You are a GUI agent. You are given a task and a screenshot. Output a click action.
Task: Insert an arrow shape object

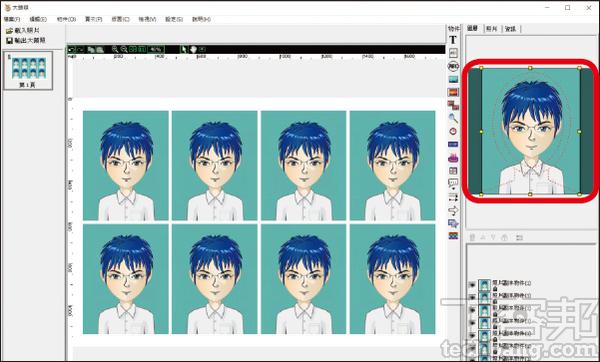coord(453,210)
